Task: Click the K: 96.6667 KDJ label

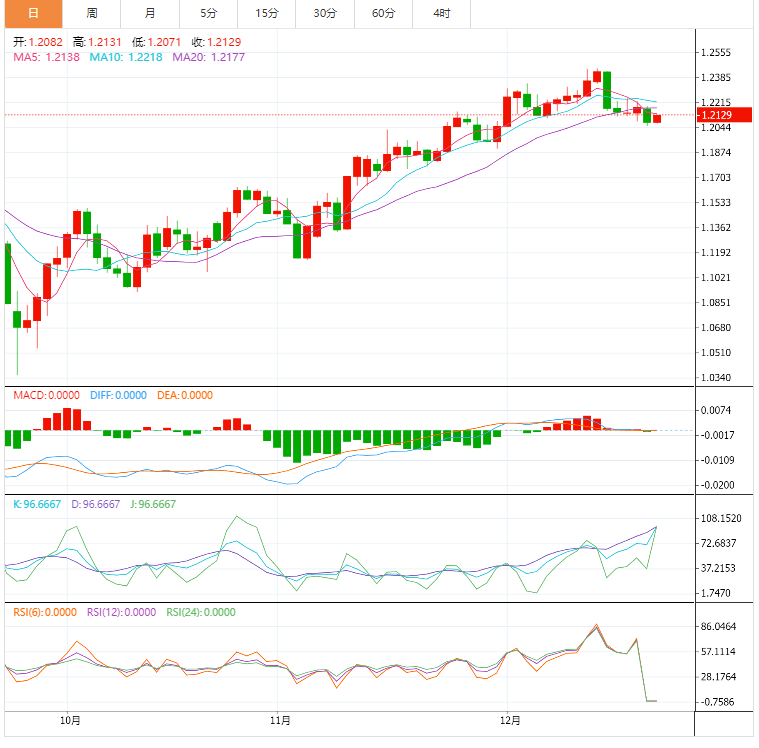Action: click(38, 504)
